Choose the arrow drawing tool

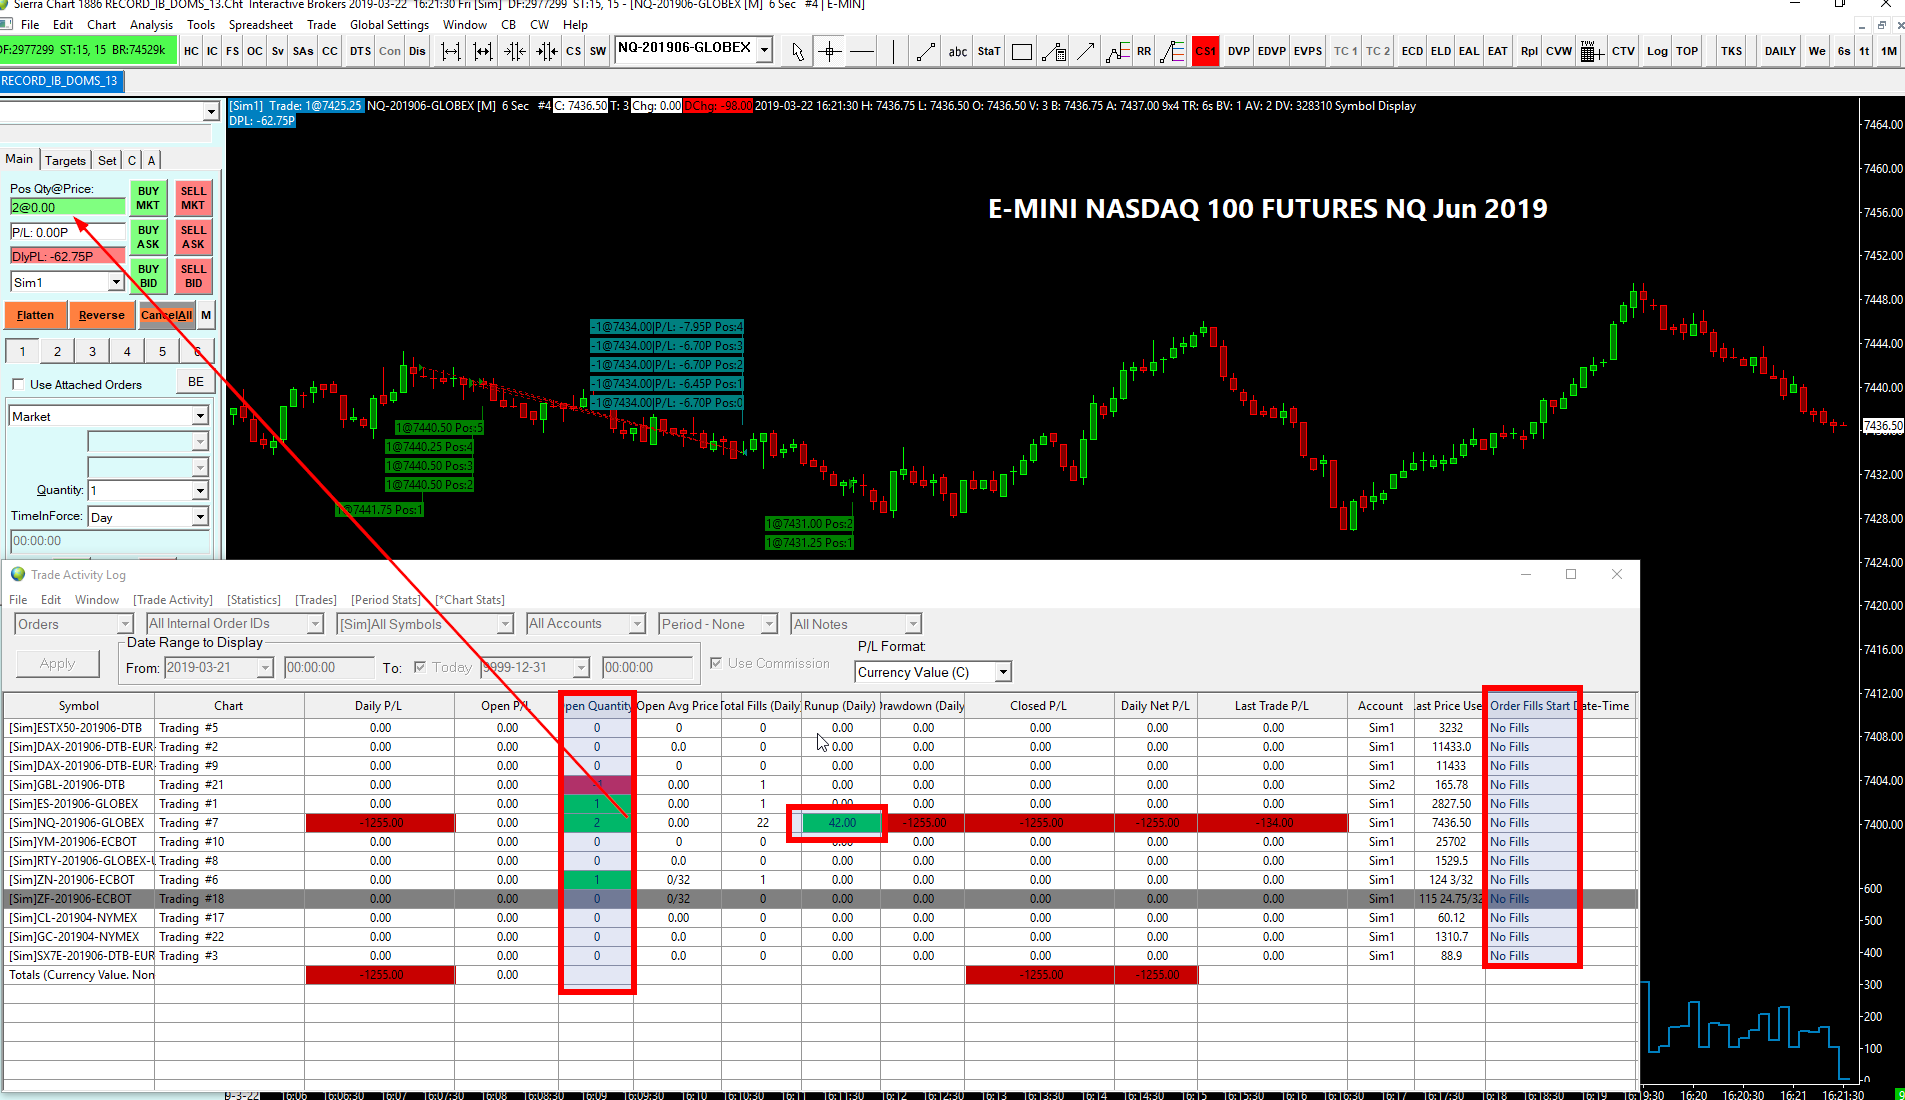pyautogui.click(x=1086, y=51)
